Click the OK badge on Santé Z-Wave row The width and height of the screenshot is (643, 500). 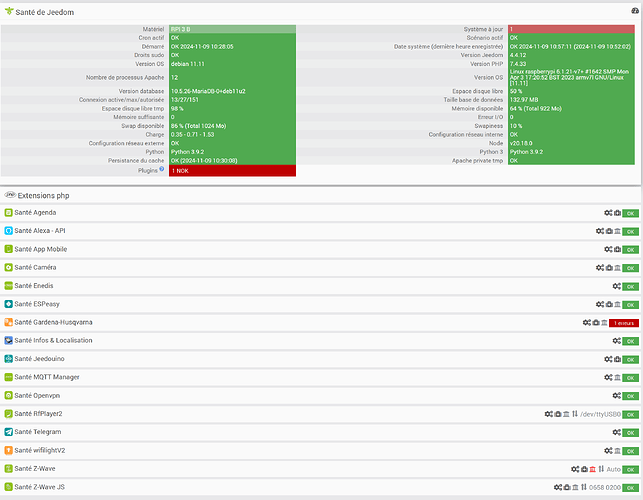[x=631, y=470]
